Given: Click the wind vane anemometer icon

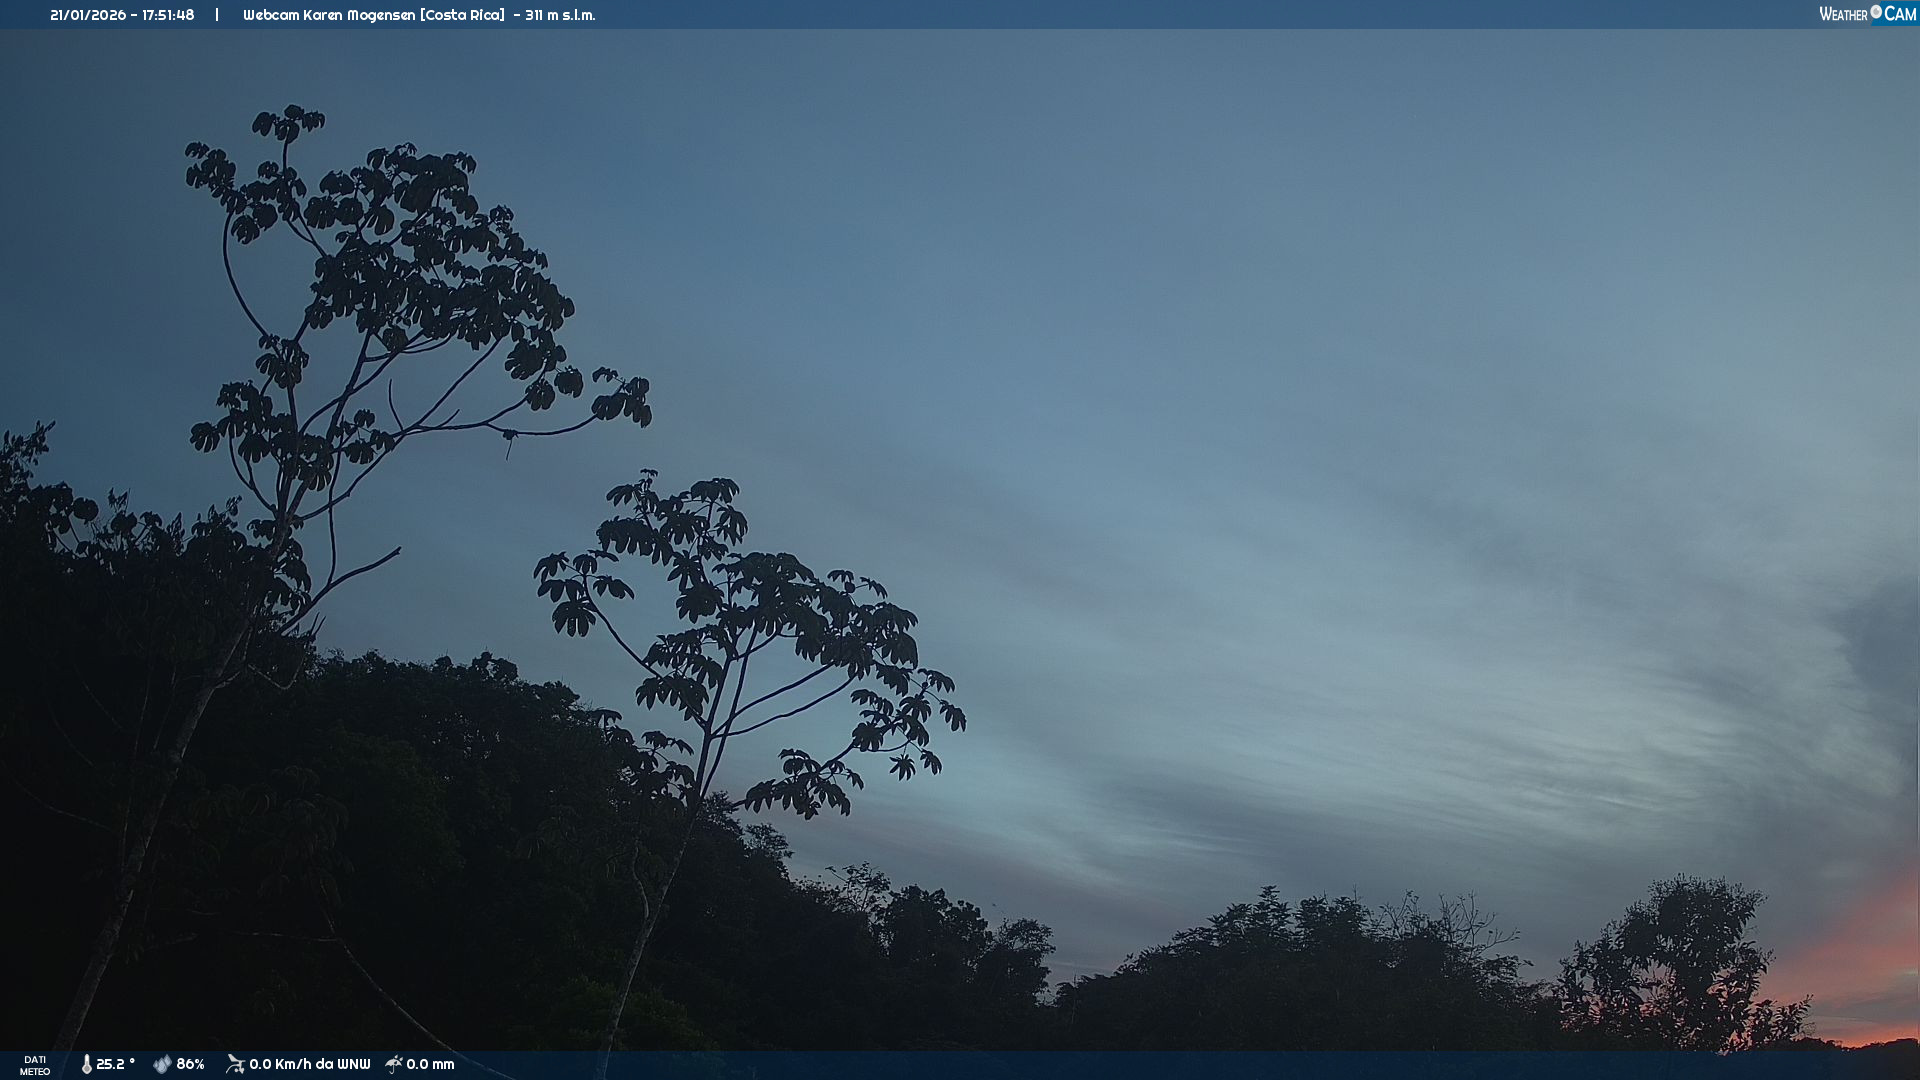Looking at the screenshot, I should (235, 1064).
